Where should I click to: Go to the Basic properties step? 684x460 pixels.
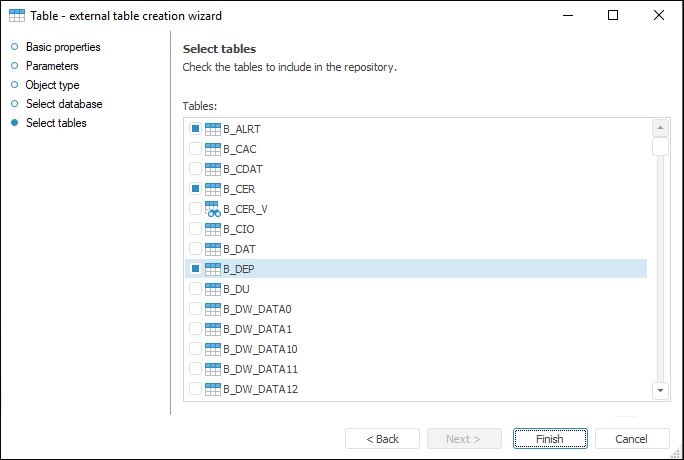pos(63,47)
